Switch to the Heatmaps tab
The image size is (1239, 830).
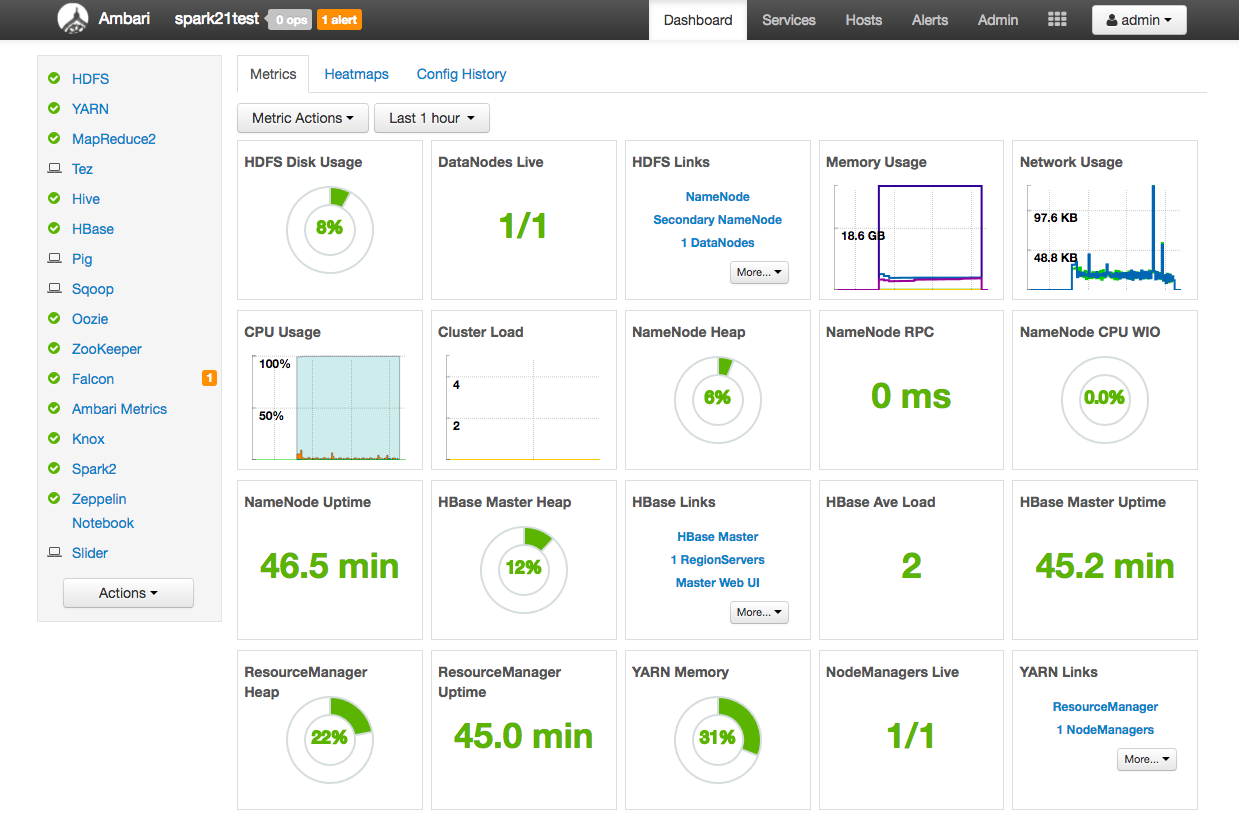click(356, 73)
